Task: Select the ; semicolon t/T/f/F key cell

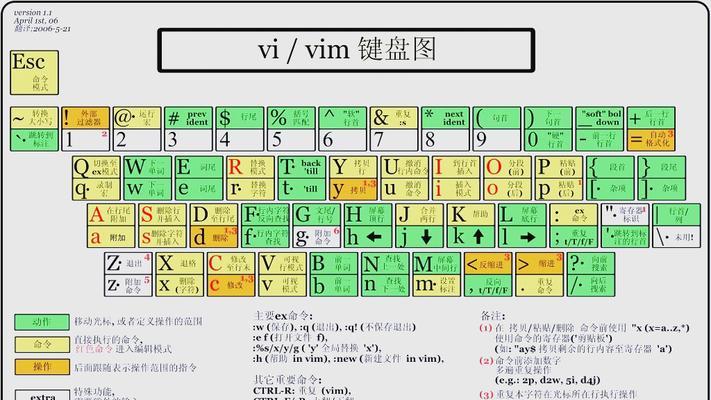Action: 574,236
